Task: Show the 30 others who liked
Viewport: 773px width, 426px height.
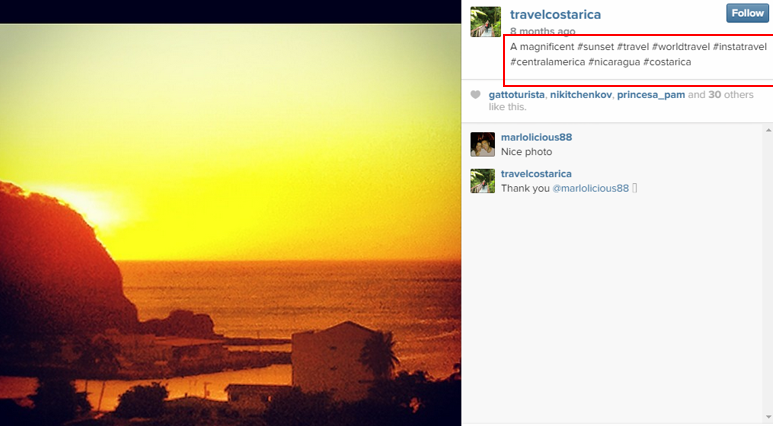Action: [x=731, y=95]
